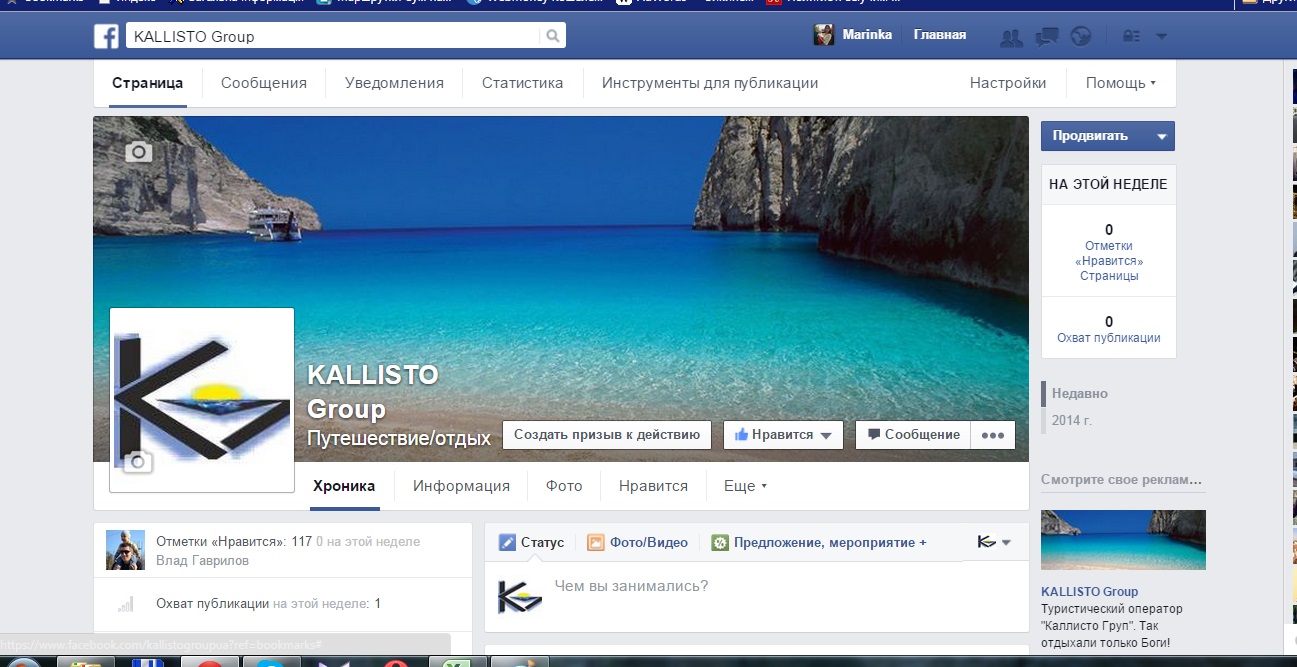Select the Фото/Видео post type

pos(638,543)
